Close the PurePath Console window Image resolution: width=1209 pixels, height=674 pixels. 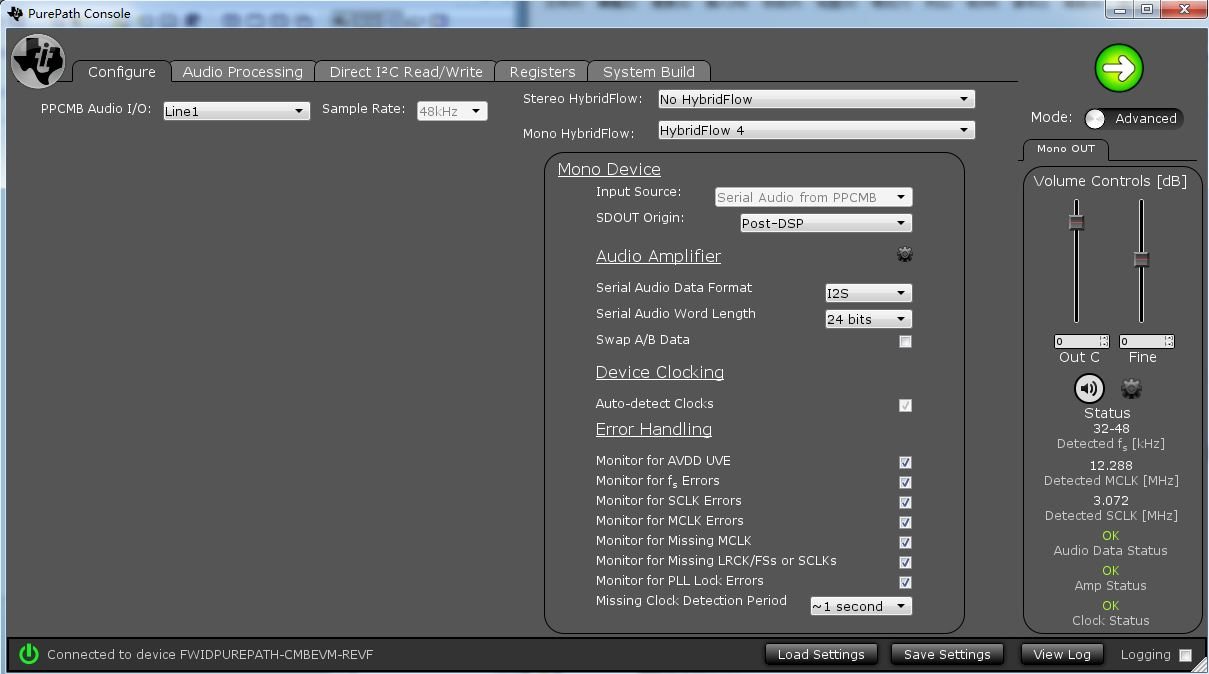click(1183, 10)
